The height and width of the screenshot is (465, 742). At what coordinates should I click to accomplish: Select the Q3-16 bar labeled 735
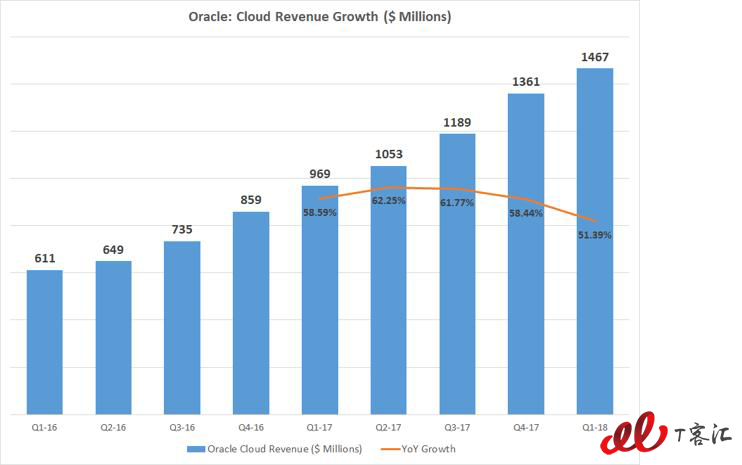pyautogui.click(x=182, y=328)
